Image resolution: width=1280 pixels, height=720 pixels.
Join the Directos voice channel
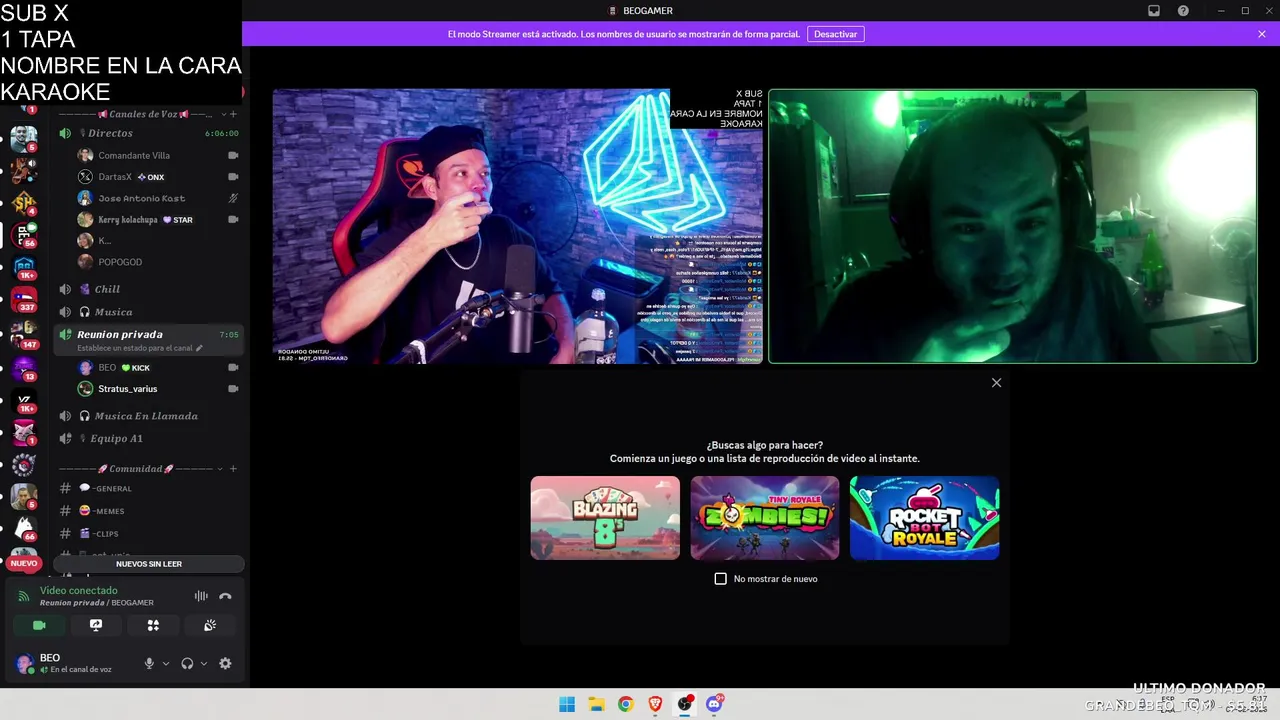[148, 133]
